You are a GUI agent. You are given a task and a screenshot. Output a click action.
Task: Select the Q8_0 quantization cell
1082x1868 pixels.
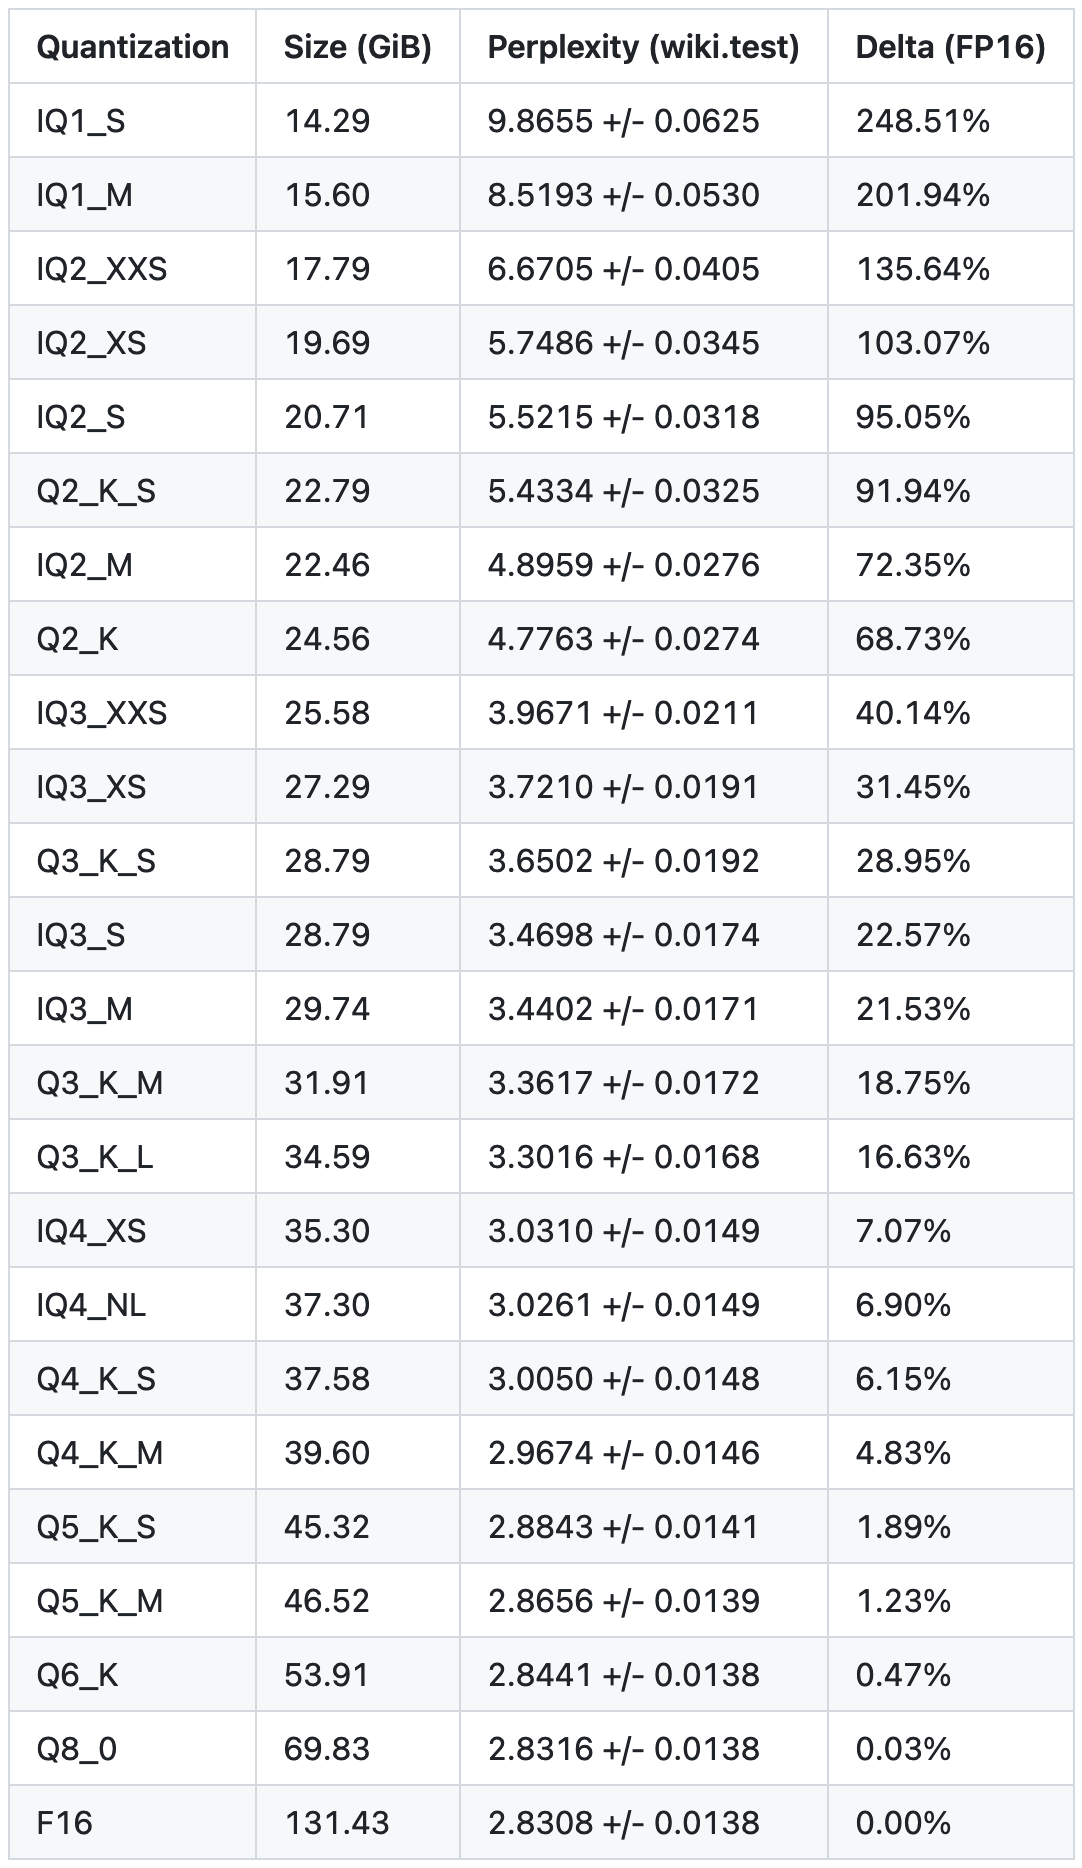(76, 1749)
